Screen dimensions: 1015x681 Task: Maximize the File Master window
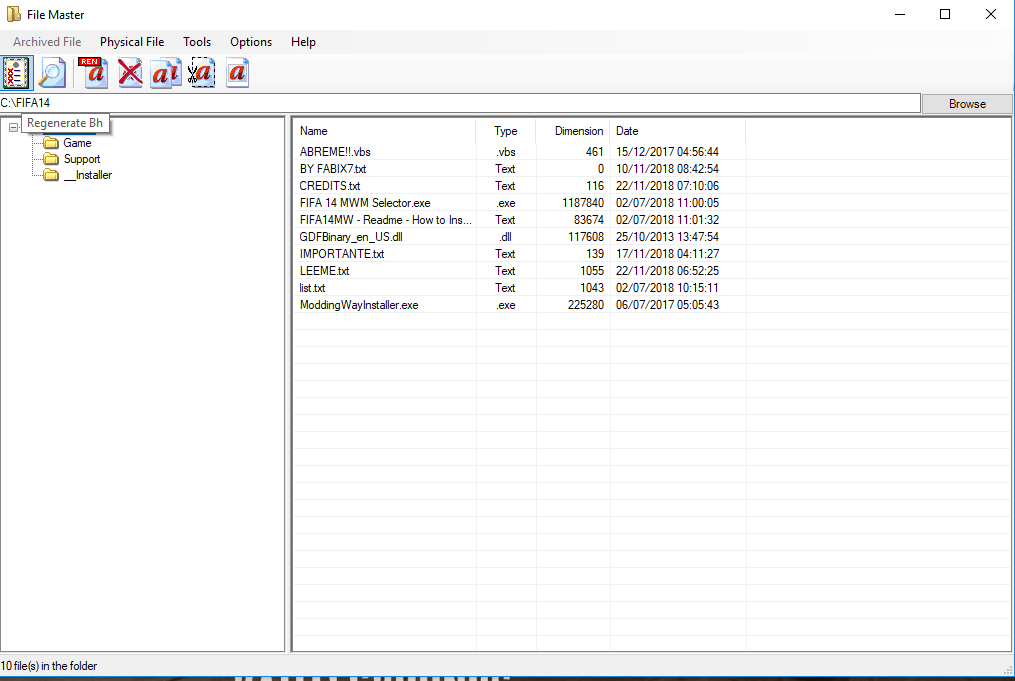tap(945, 14)
